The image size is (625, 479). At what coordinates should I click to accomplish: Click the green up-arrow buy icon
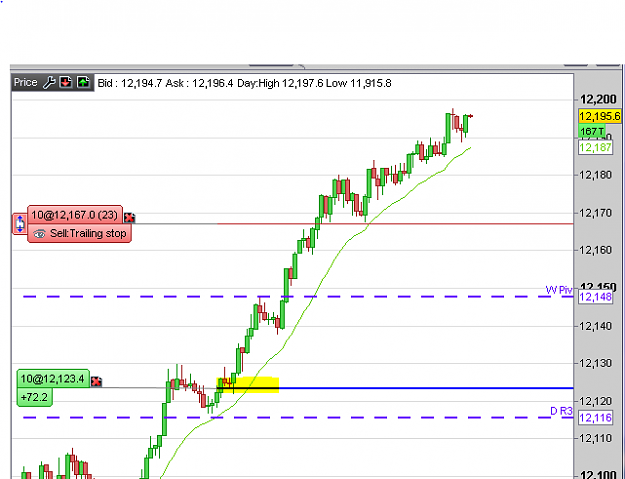click(83, 82)
